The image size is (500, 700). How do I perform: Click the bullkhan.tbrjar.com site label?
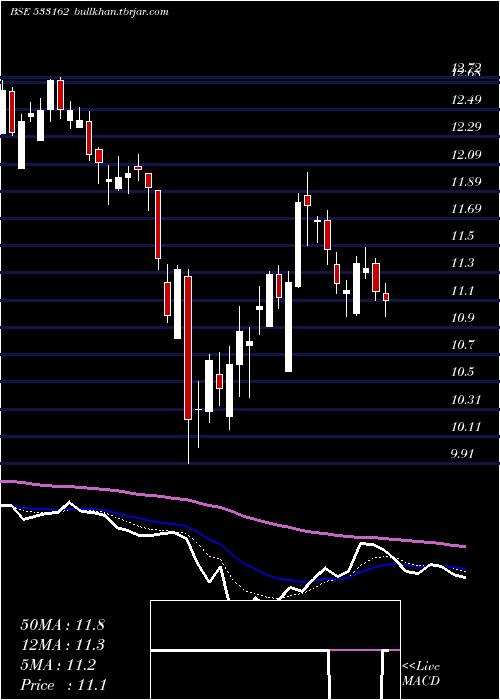click(x=119, y=12)
